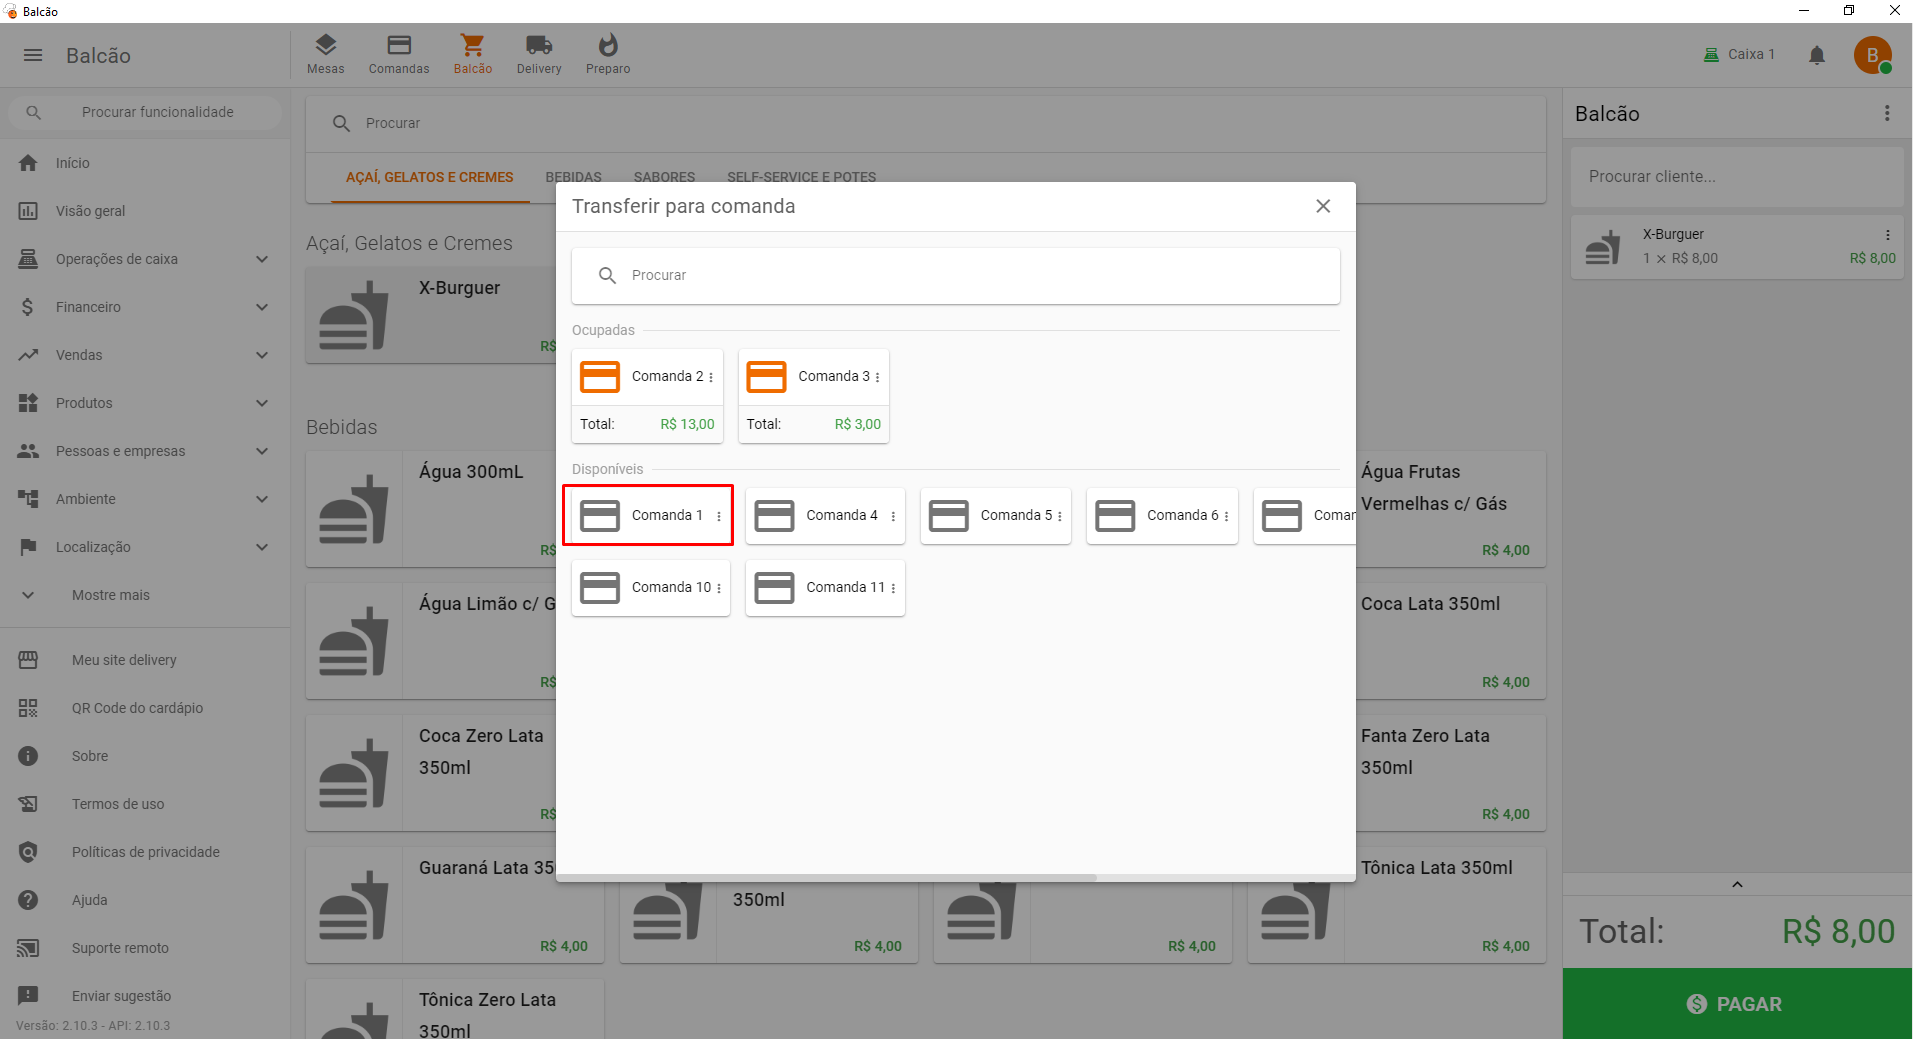This screenshot has width=1913, height=1039.
Task: Open Termos de uso
Action: 145,804
